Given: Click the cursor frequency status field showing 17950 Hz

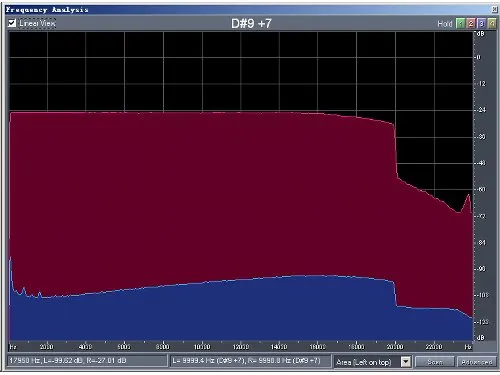Looking at the screenshot, I should [87, 361].
